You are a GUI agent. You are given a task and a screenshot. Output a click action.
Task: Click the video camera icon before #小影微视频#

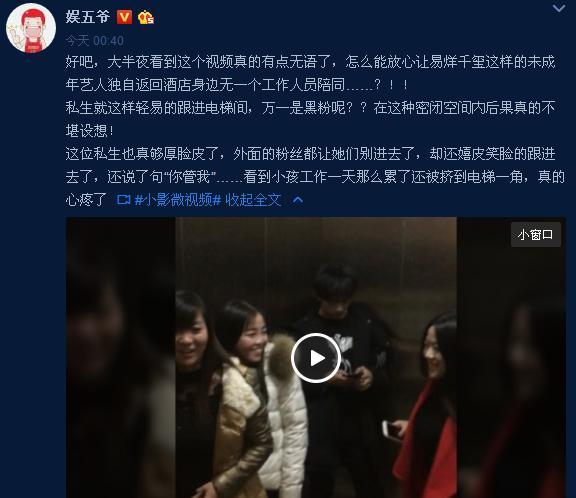point(123,199)
